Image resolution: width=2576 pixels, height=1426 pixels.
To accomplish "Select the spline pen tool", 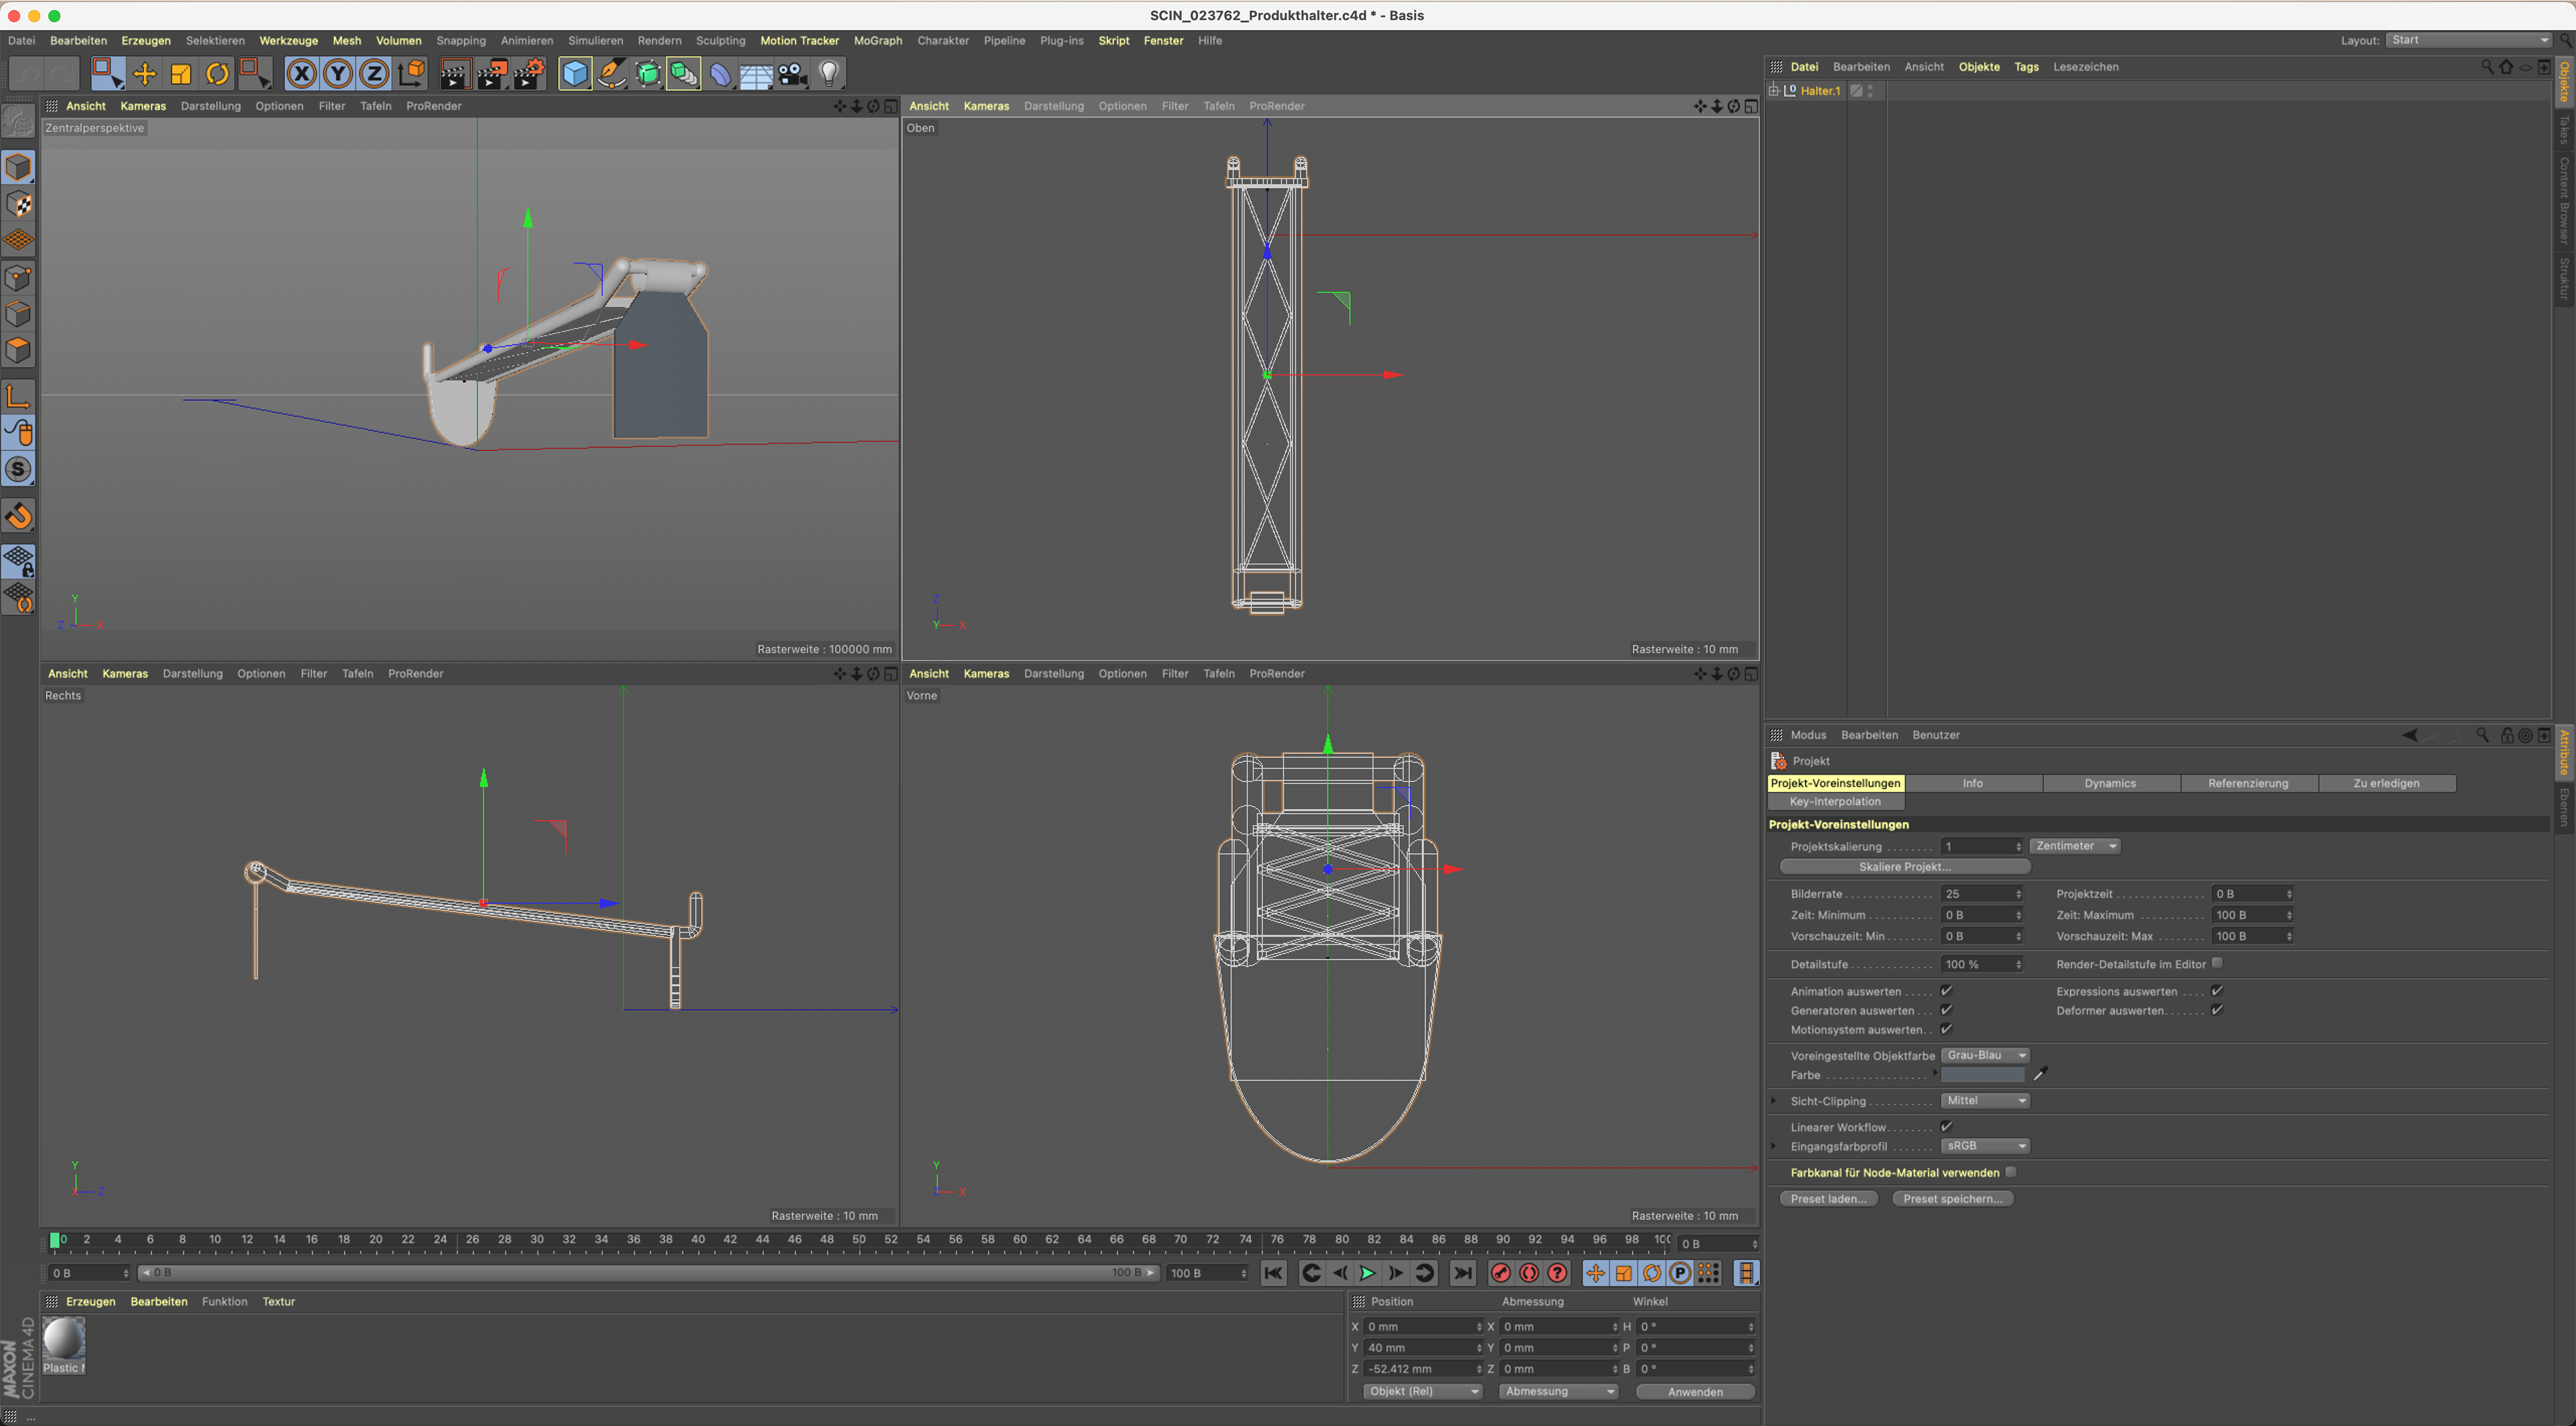I will 611,73.
